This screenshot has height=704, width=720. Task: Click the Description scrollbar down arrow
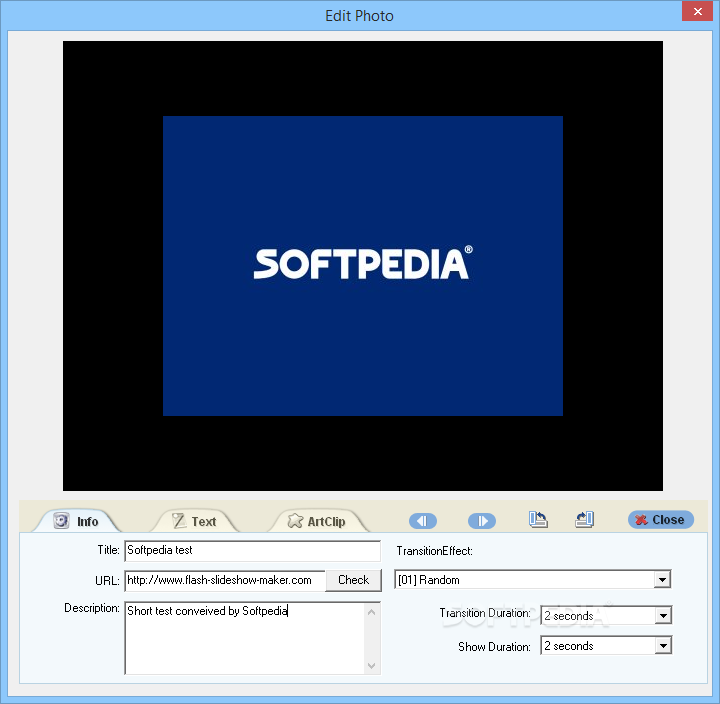pos(371,665)
